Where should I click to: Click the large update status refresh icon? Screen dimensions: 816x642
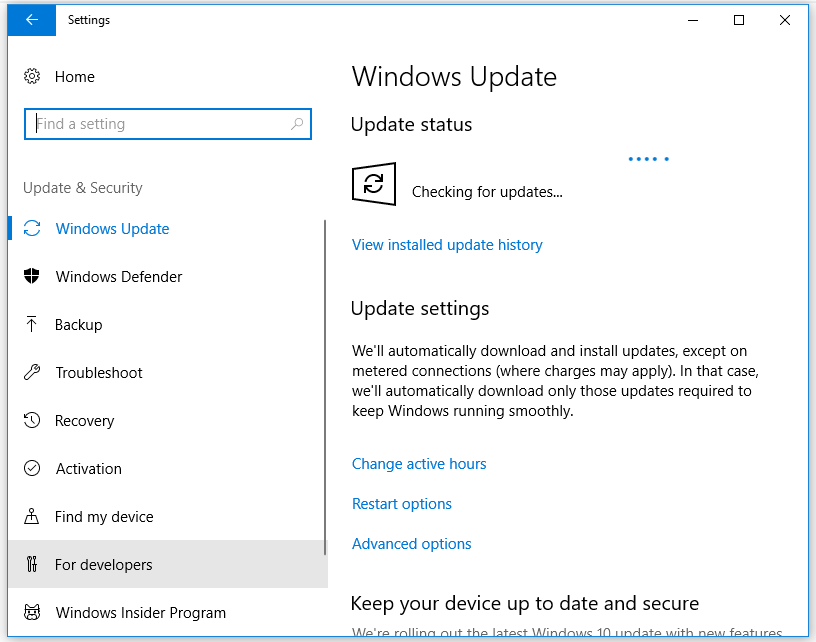pyautogui.click(x=374, y=184)
